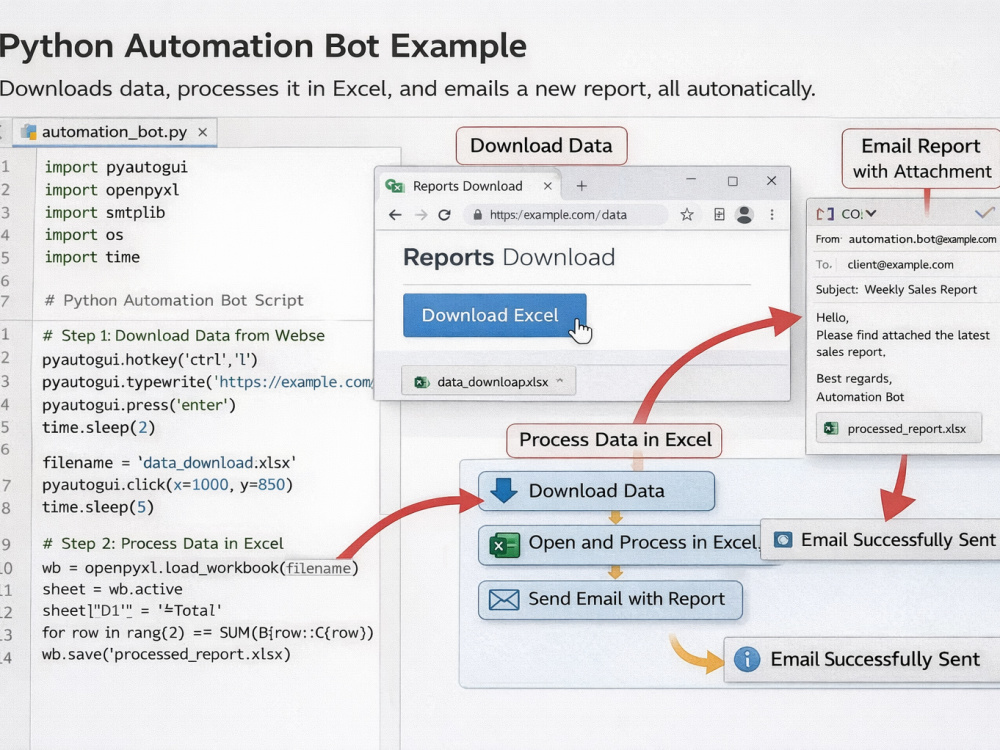Click the 'import time' code line
The image size is (1000, 750).
(92, 257)
